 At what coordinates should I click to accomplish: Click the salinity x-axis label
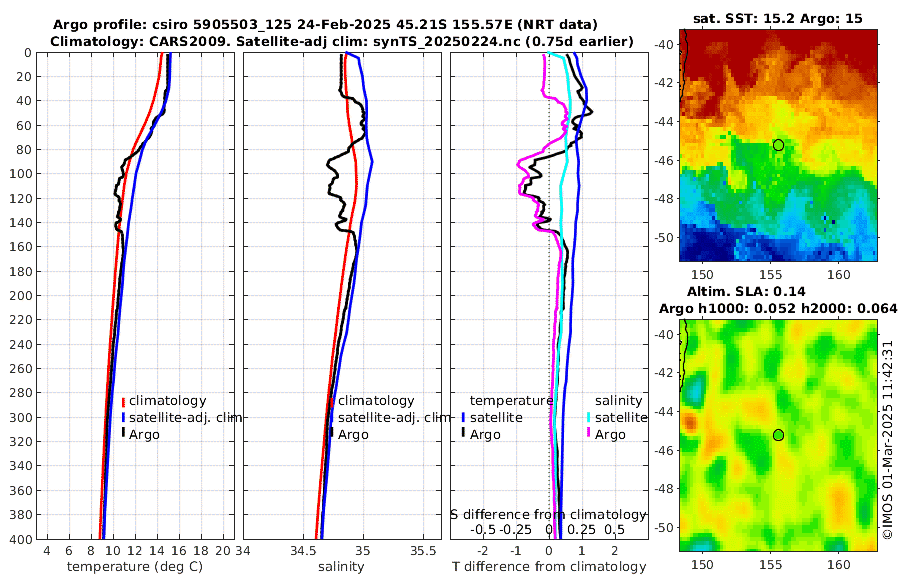point(341,567)
